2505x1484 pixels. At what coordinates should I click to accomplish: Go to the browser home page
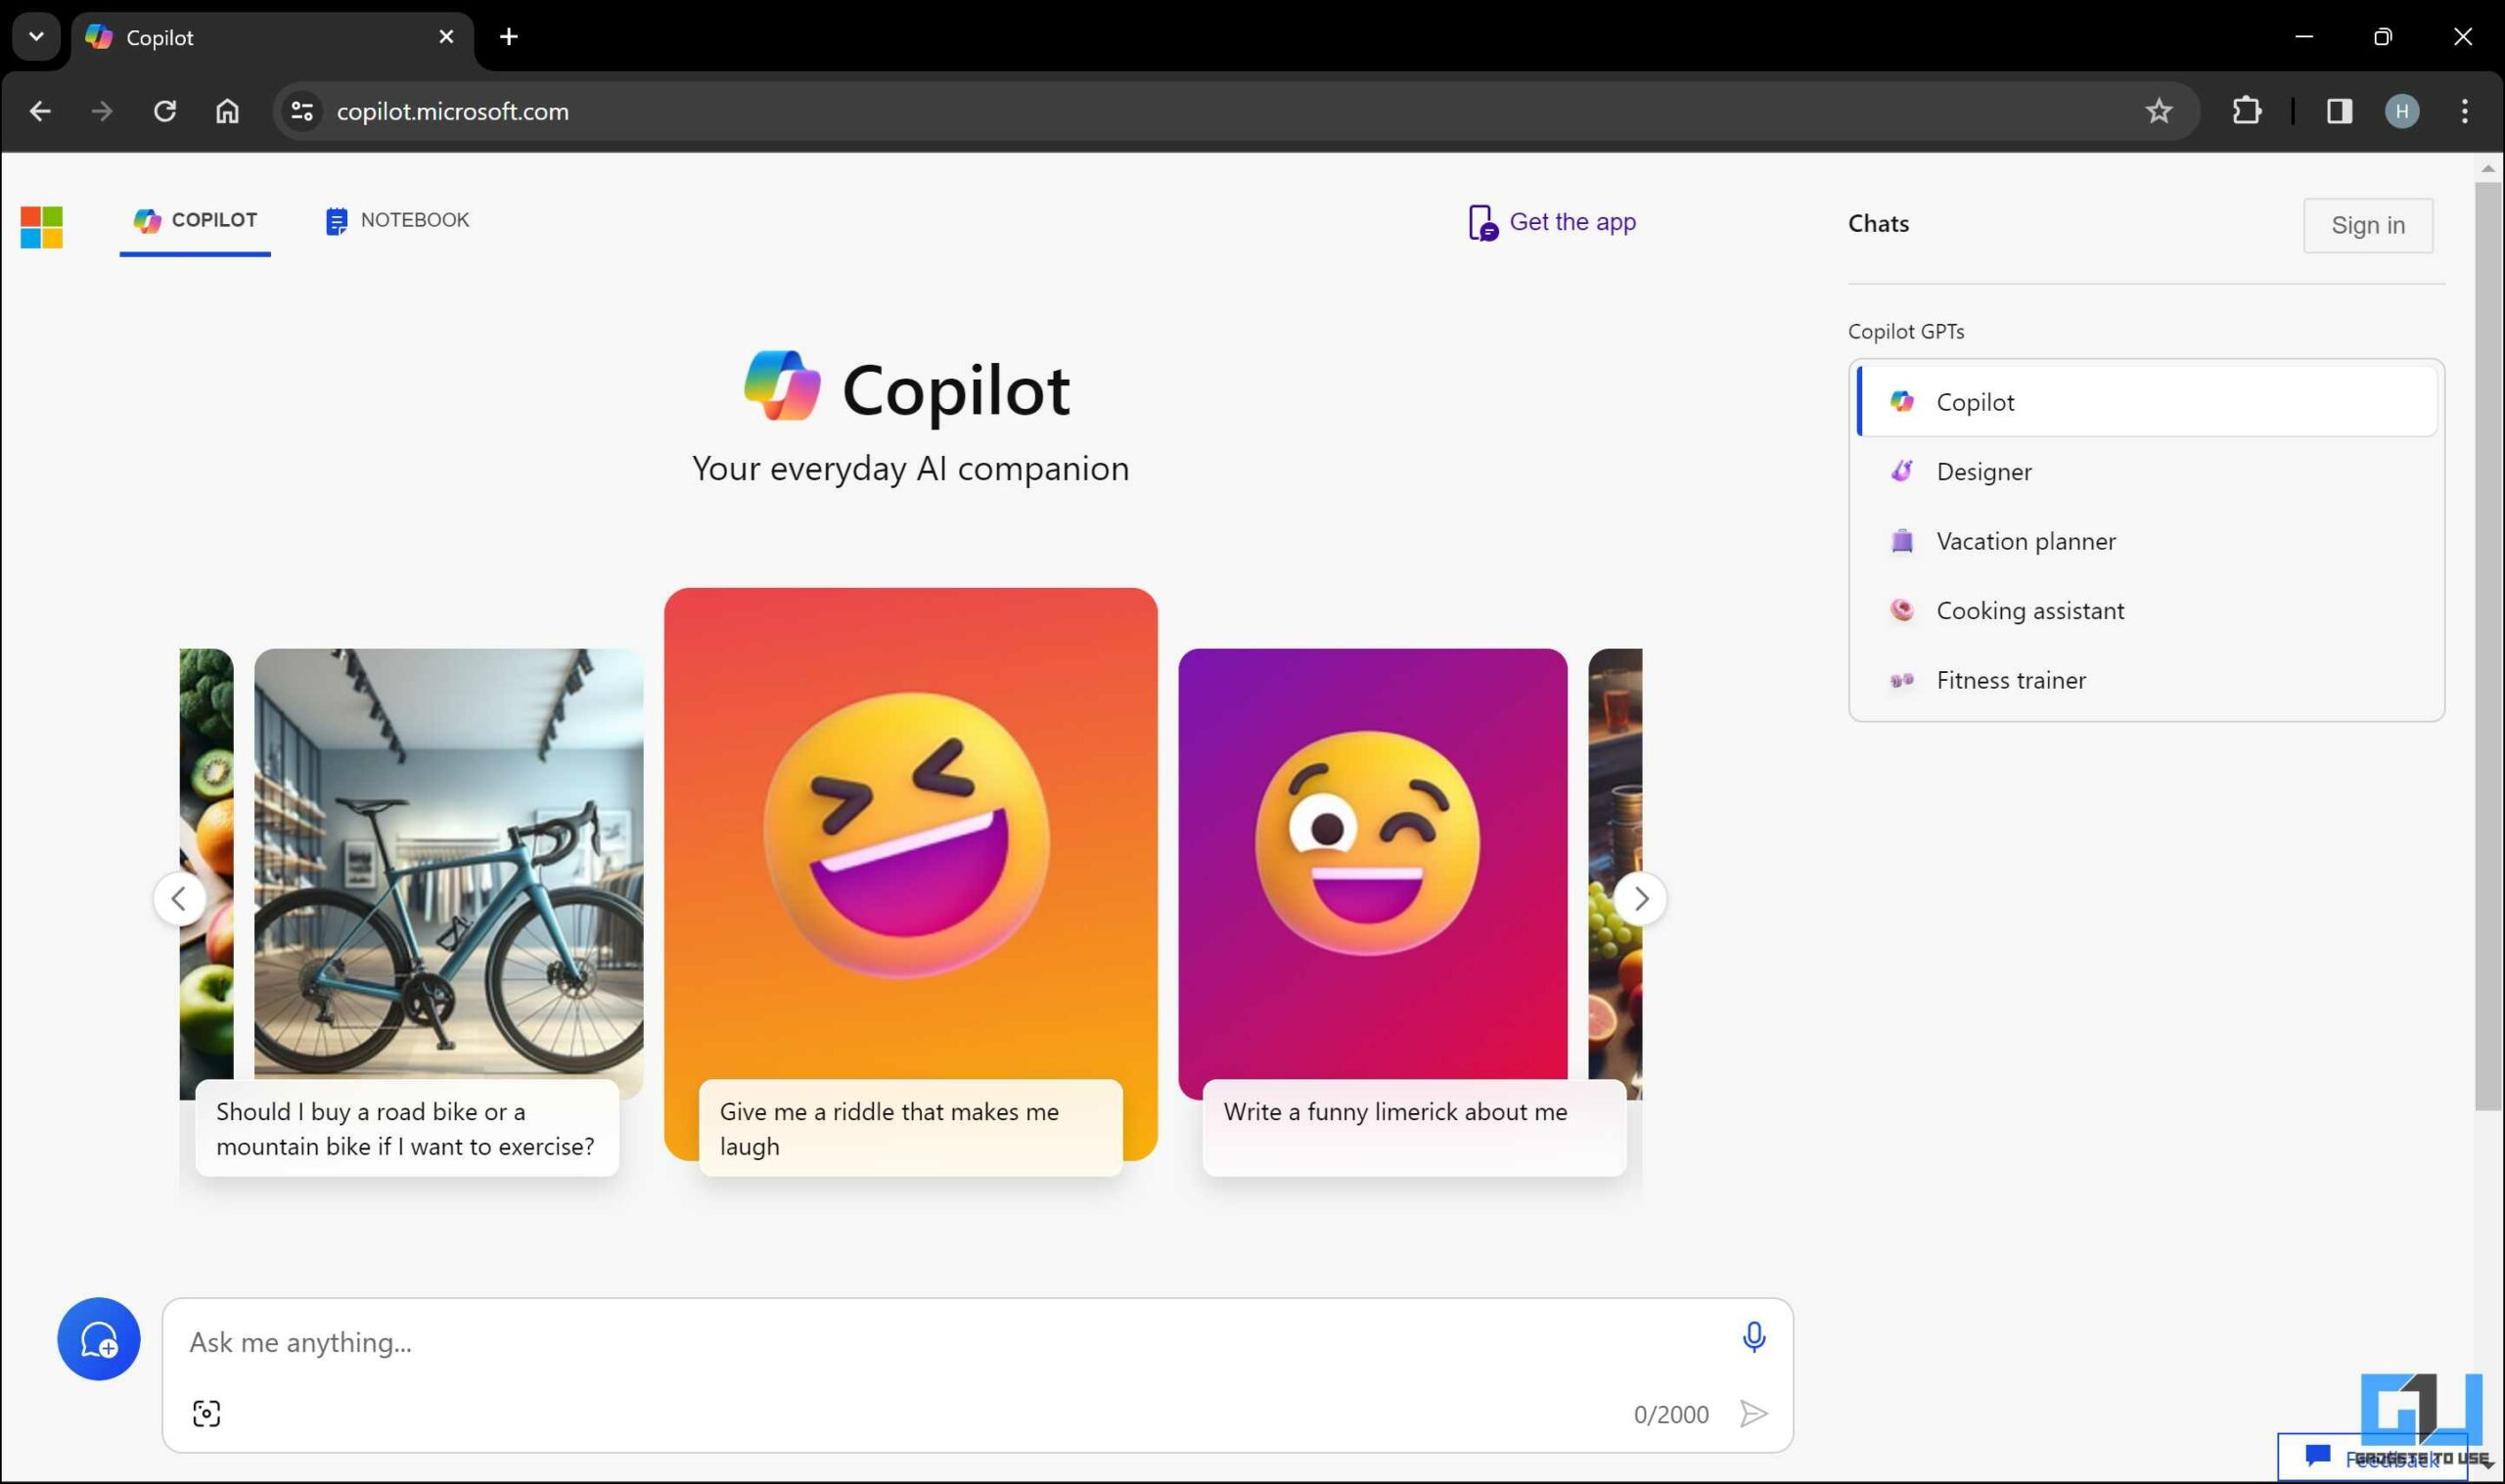[x=227, y=111]
